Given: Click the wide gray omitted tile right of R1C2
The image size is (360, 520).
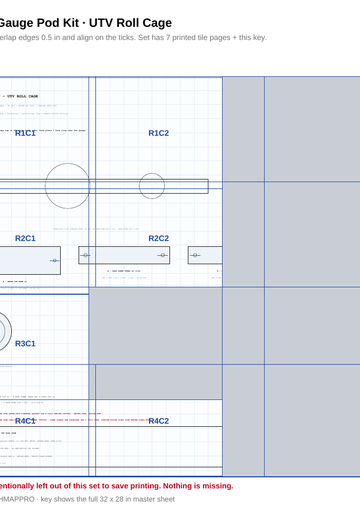Looking at the screenshot, I should point(312,129).
